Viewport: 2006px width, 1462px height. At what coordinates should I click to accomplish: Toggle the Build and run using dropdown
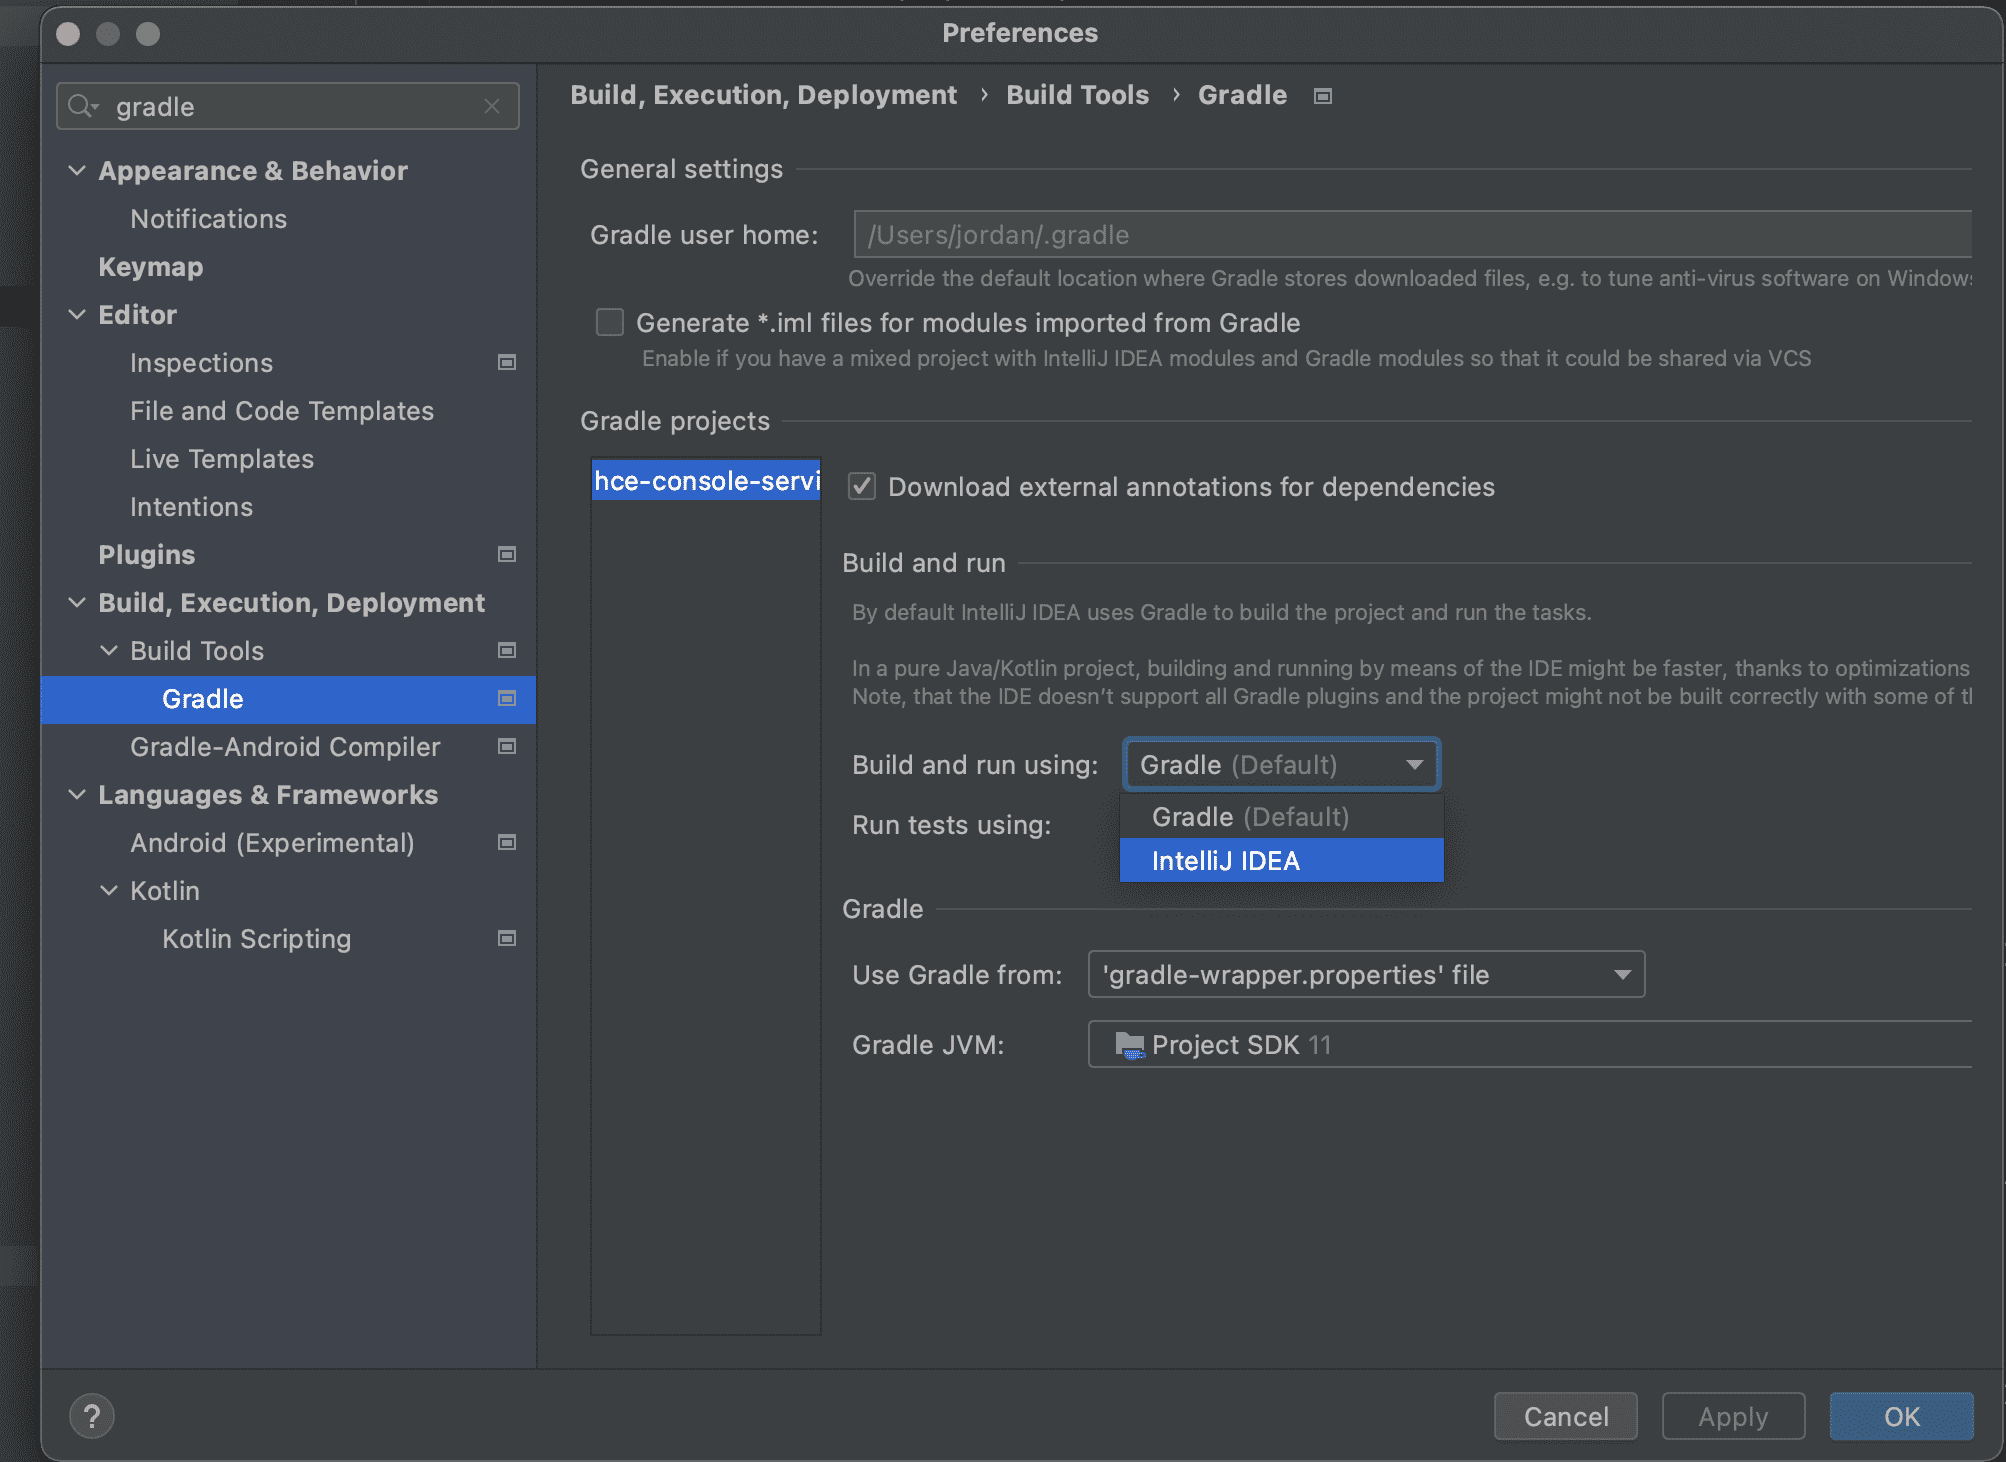pyautogui.click(x=1281, y=765)
